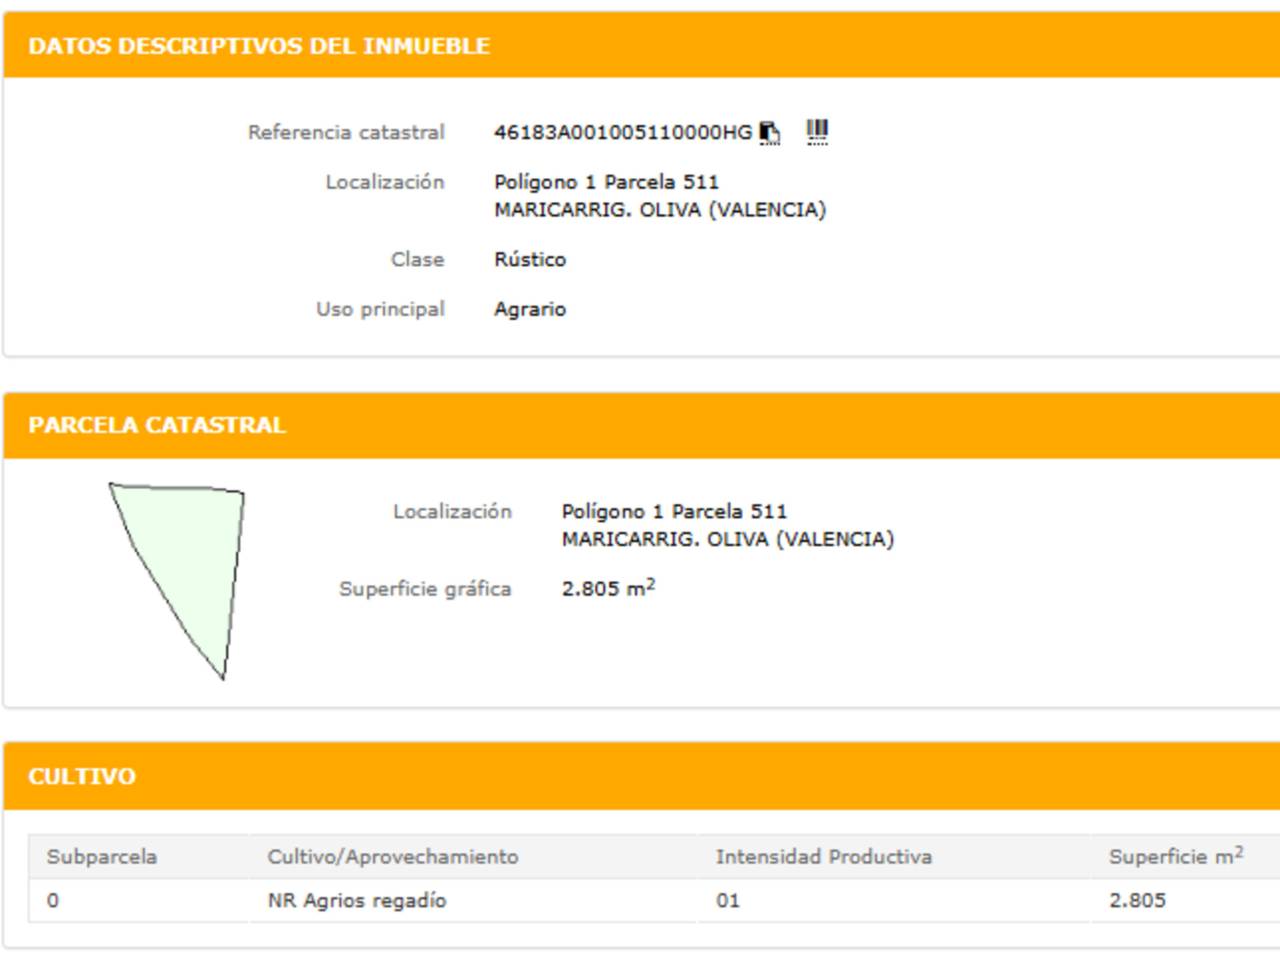Click the barcode icon beside the reference
1280x960 pixels.
(x=817, y=131)
